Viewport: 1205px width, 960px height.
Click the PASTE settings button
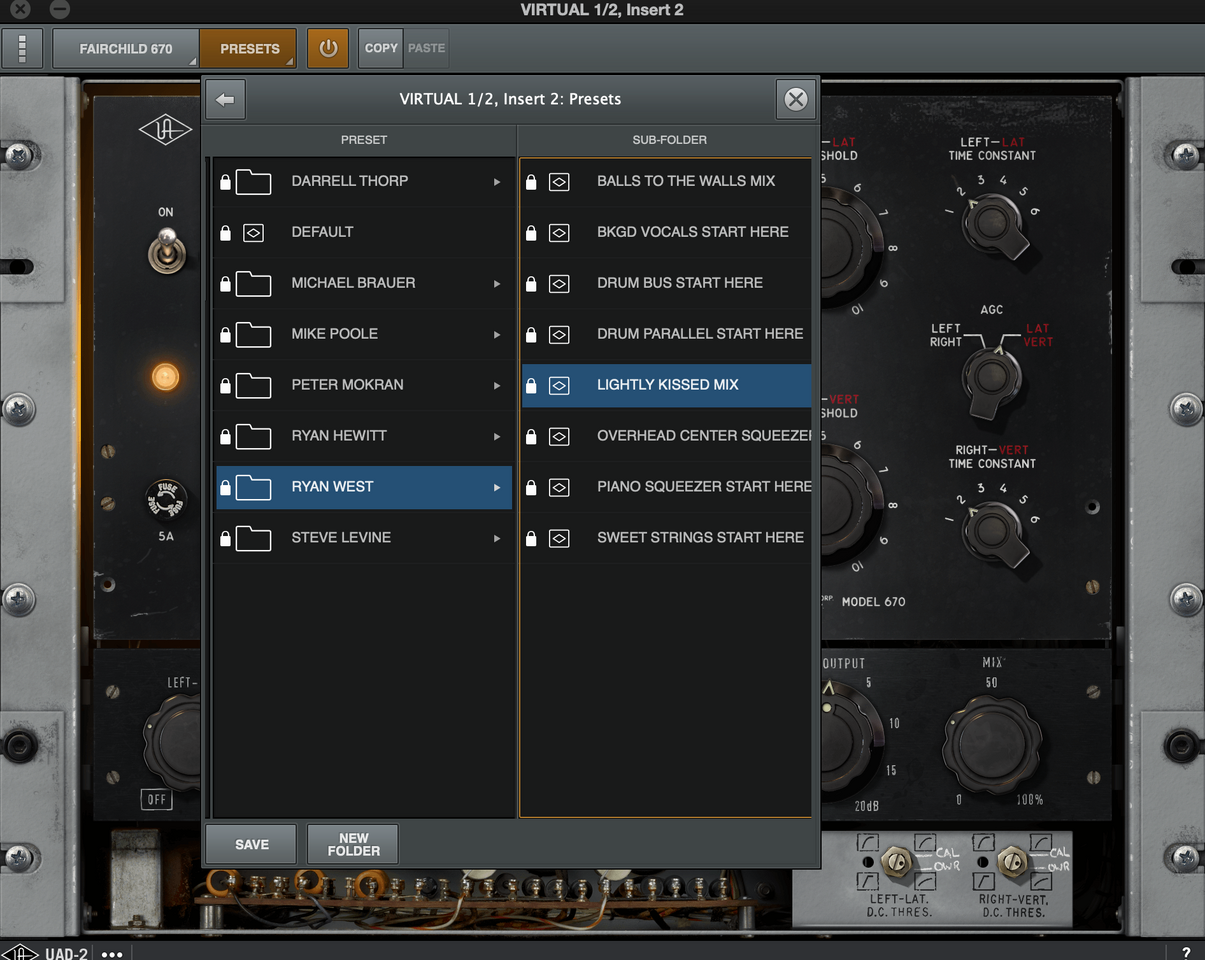426,48
